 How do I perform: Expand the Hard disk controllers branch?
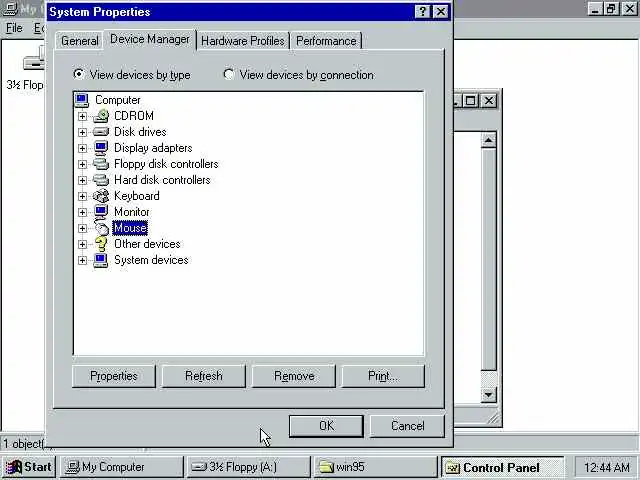82,180
